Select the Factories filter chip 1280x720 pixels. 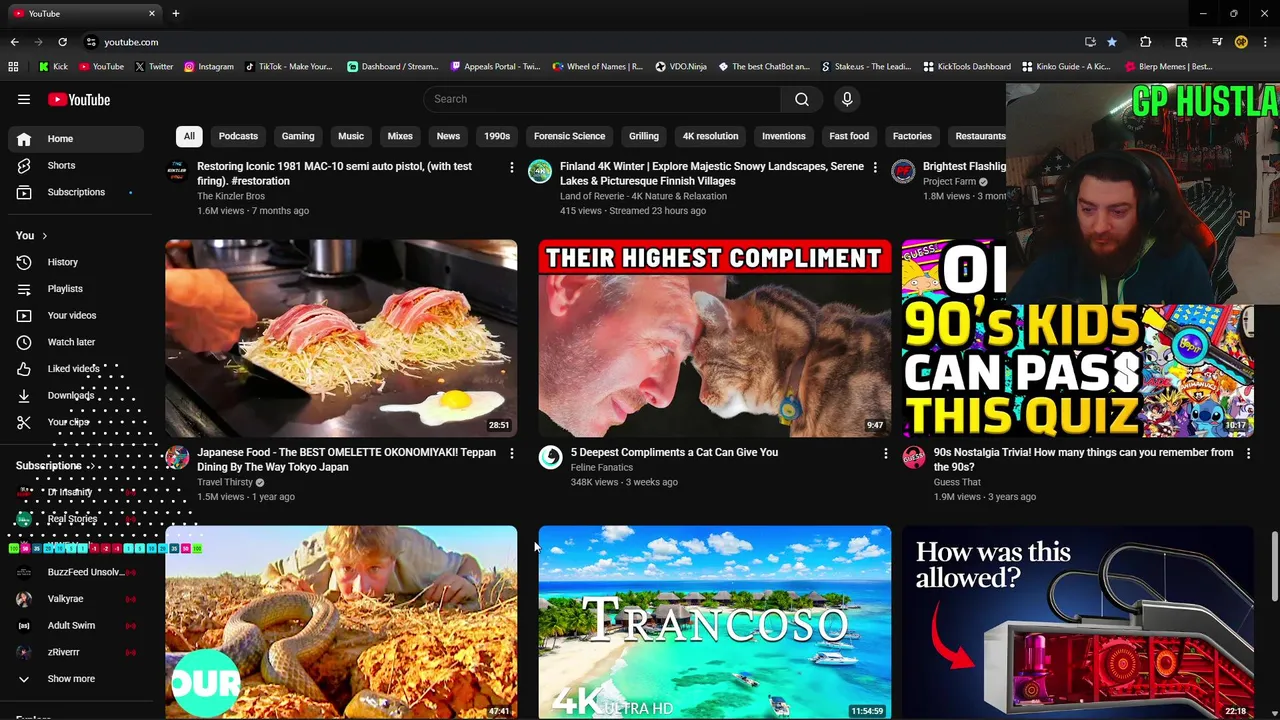[x=912, y=136]
